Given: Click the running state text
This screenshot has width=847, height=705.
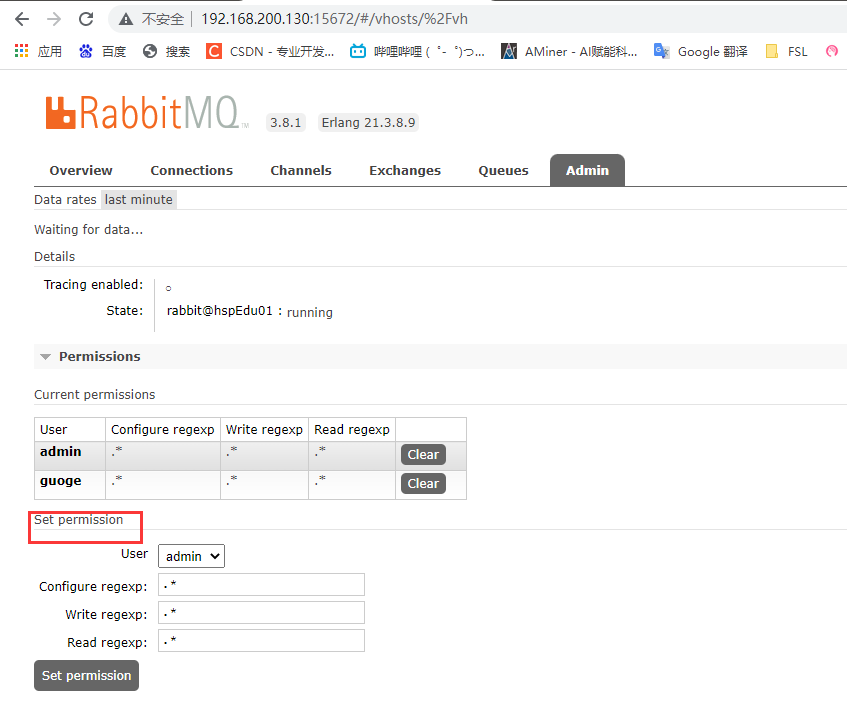Looking at the screenshot, I should click(x=310, y=312).
